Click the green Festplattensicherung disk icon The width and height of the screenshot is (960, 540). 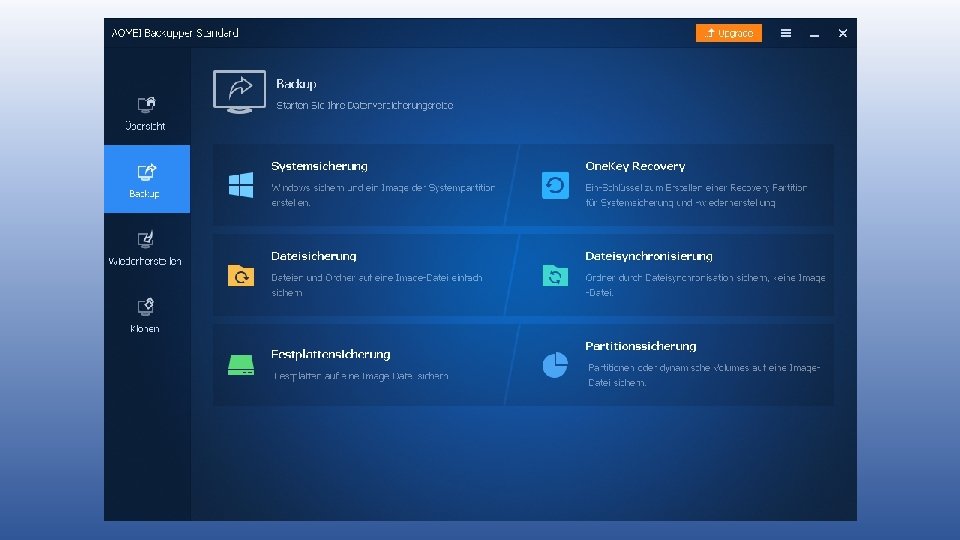(241, 365)
